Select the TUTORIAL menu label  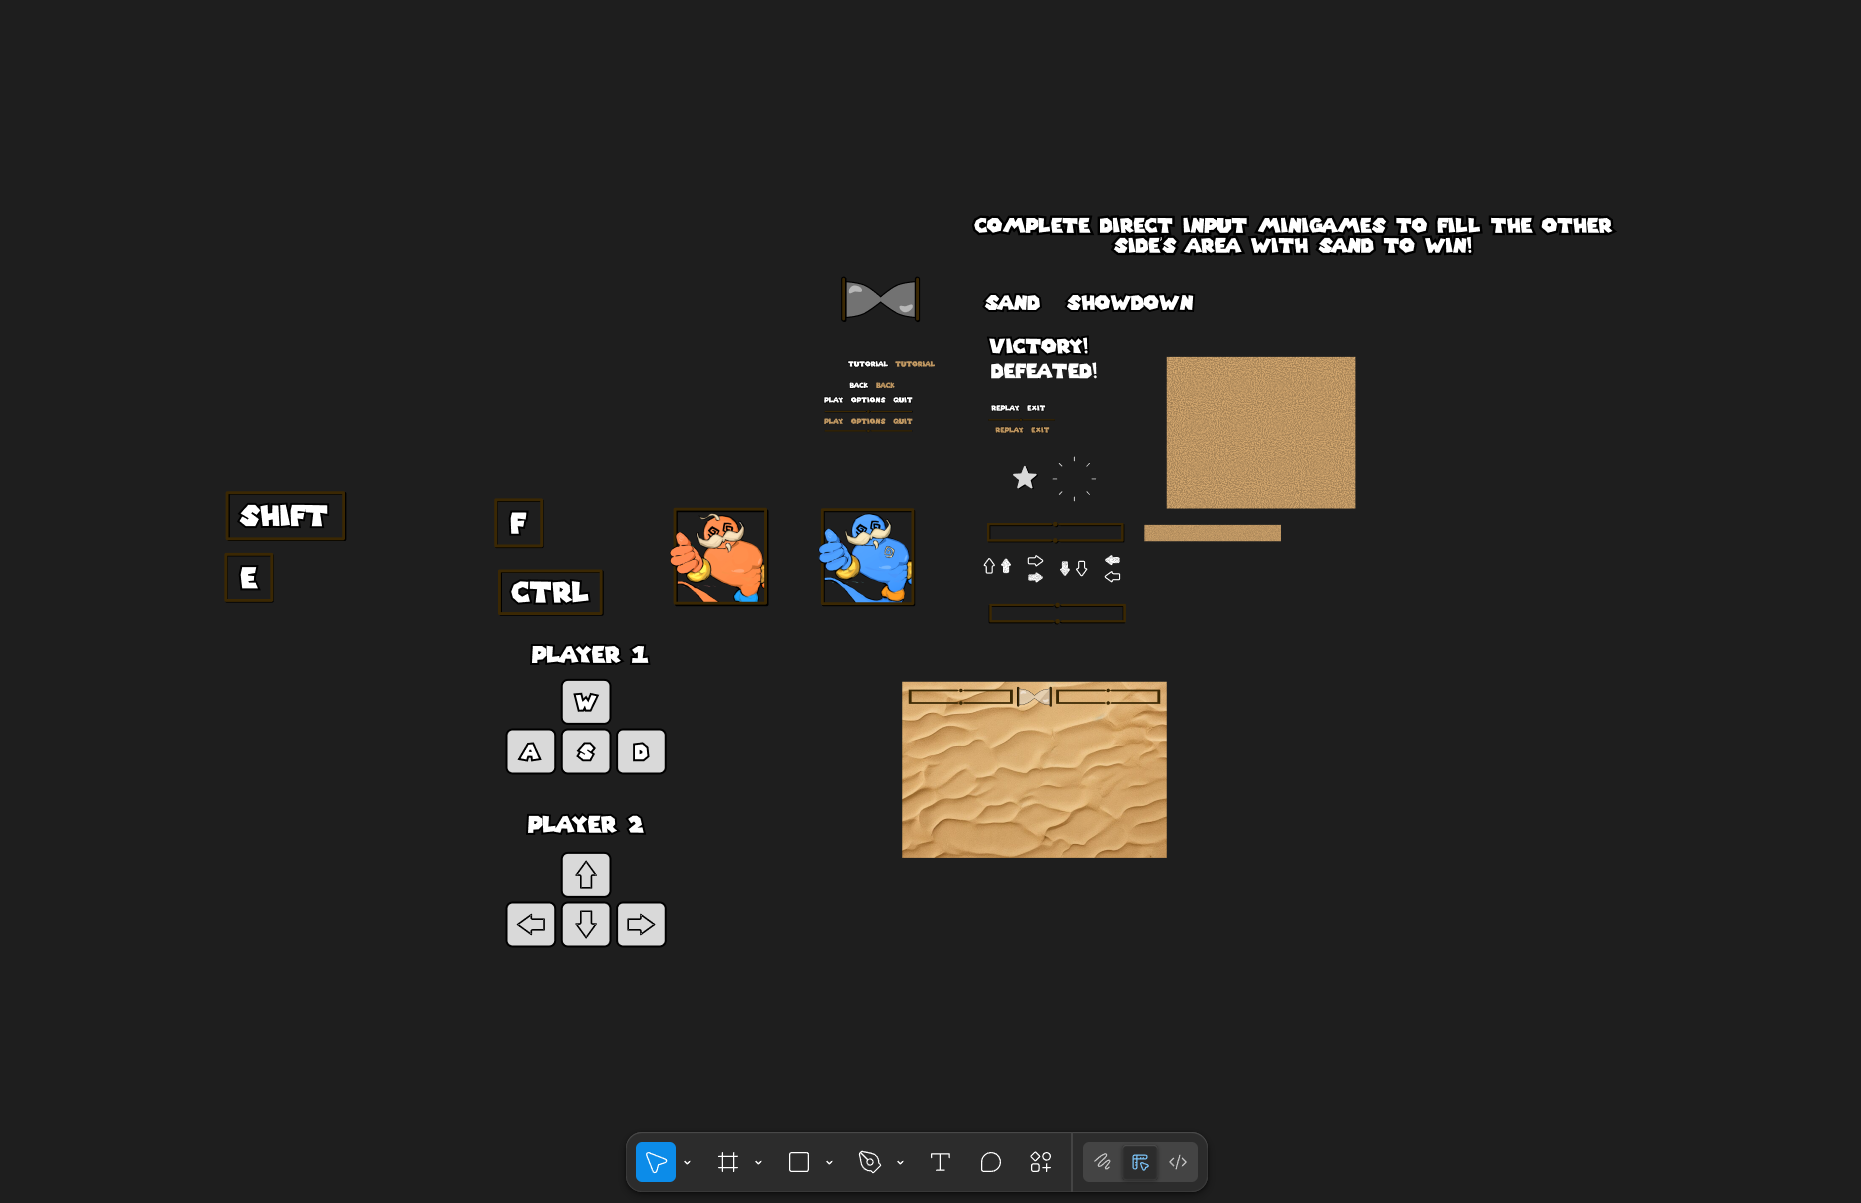click(x=867, y=364)
